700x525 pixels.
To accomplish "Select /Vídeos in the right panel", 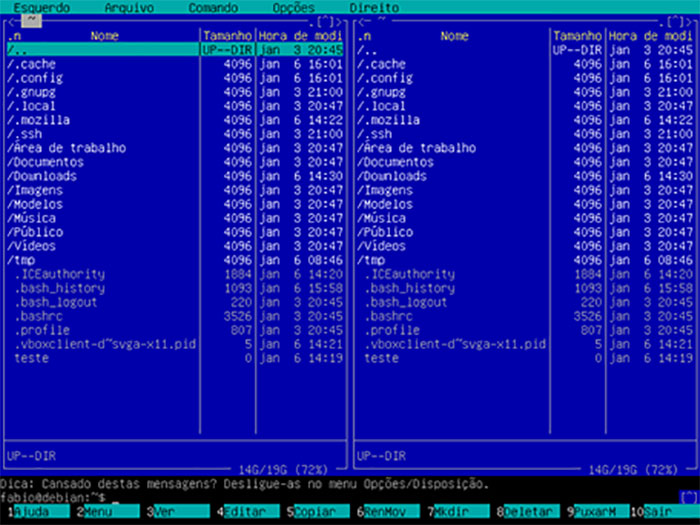I will (x=525, y=246).
